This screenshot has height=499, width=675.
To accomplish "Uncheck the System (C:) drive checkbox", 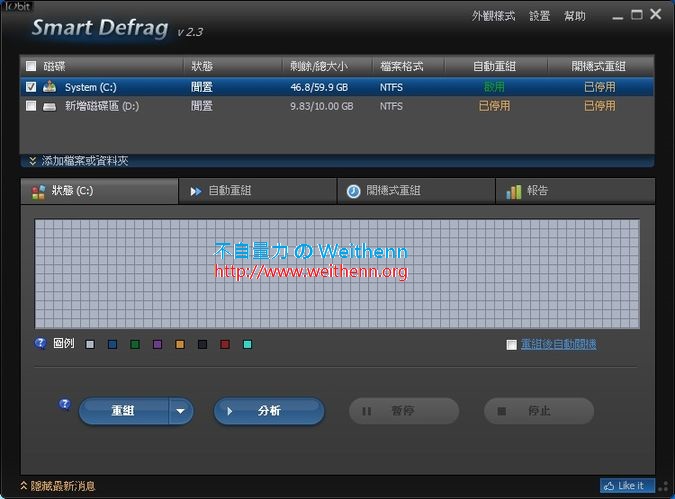I will (31, 87).
